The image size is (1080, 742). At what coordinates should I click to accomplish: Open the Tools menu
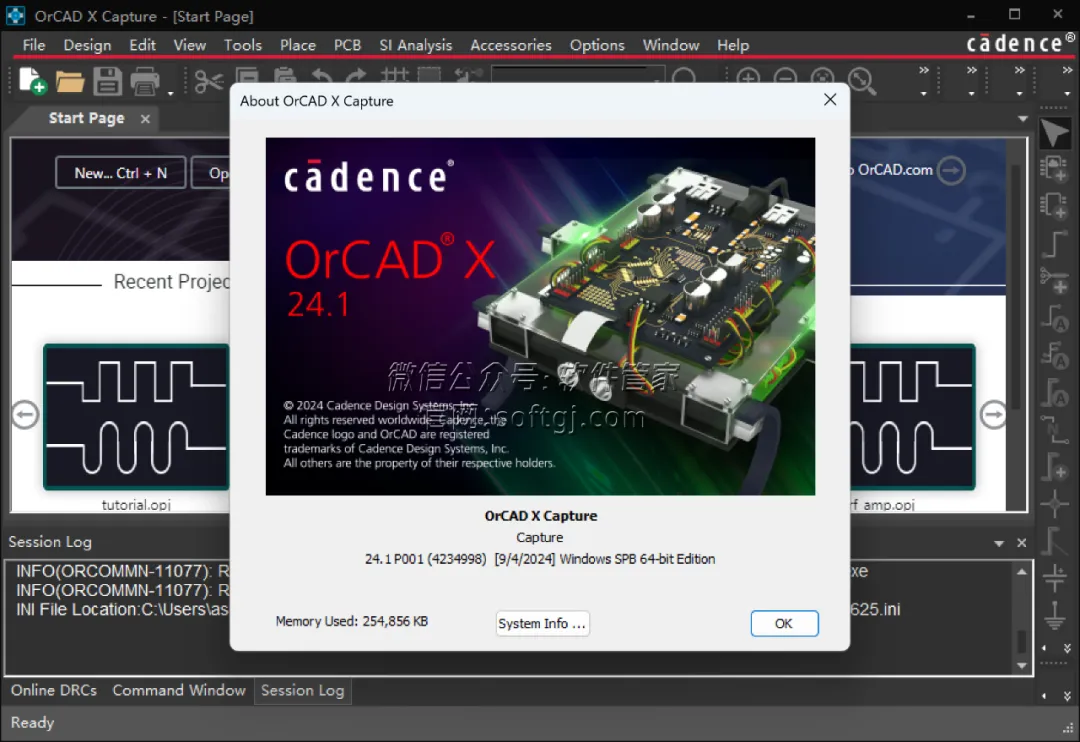[x=242, y=45]
